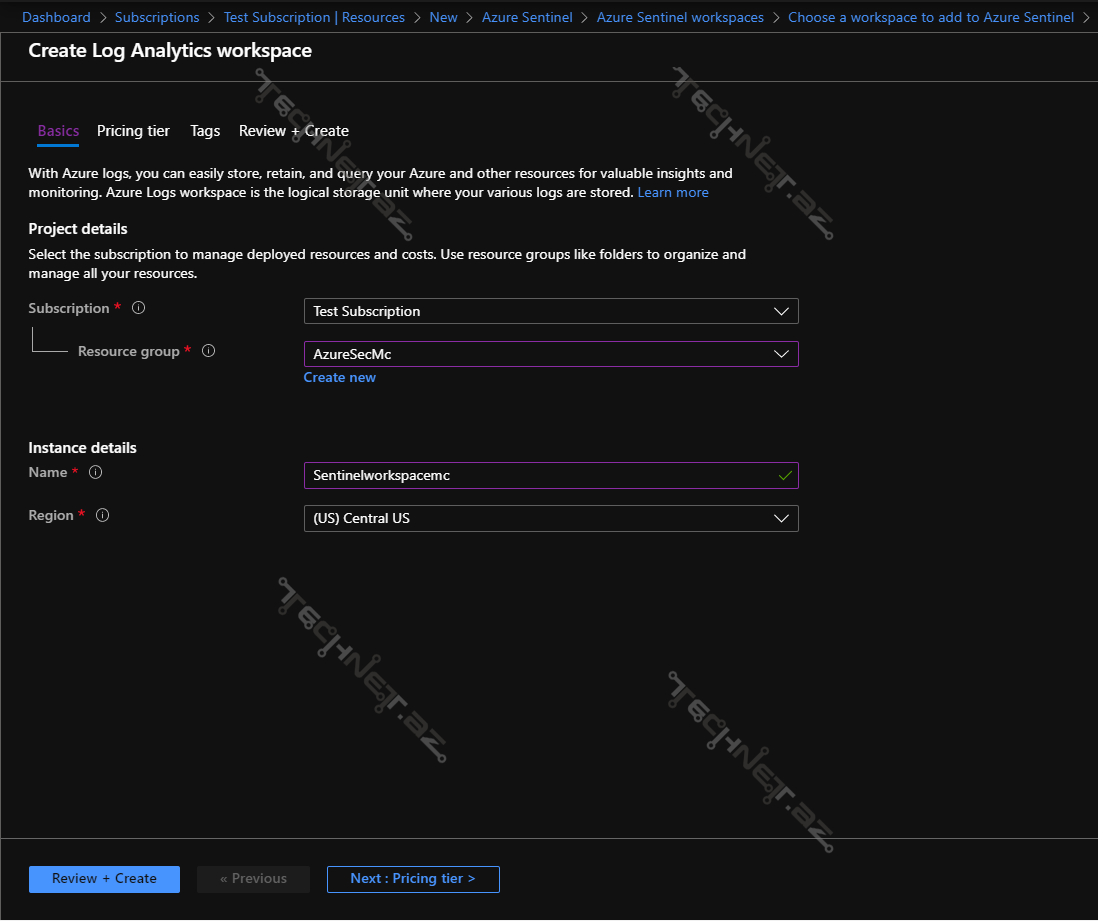Click info icon beside Resource group label
This screenshot has width=1098, height=921.
point(209,351)
